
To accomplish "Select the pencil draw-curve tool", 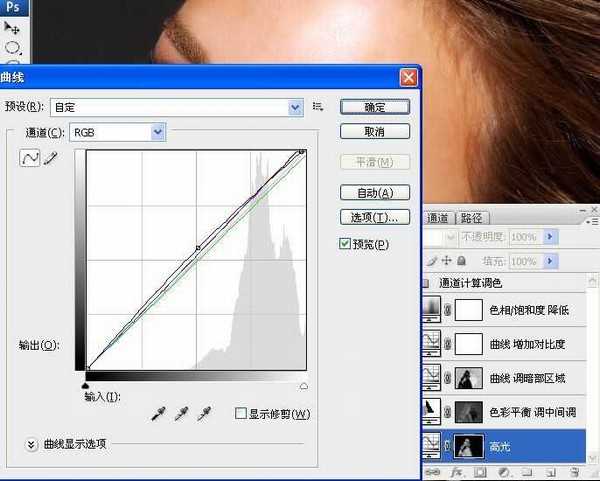I will pyautogui.click(x=50, y=159).
